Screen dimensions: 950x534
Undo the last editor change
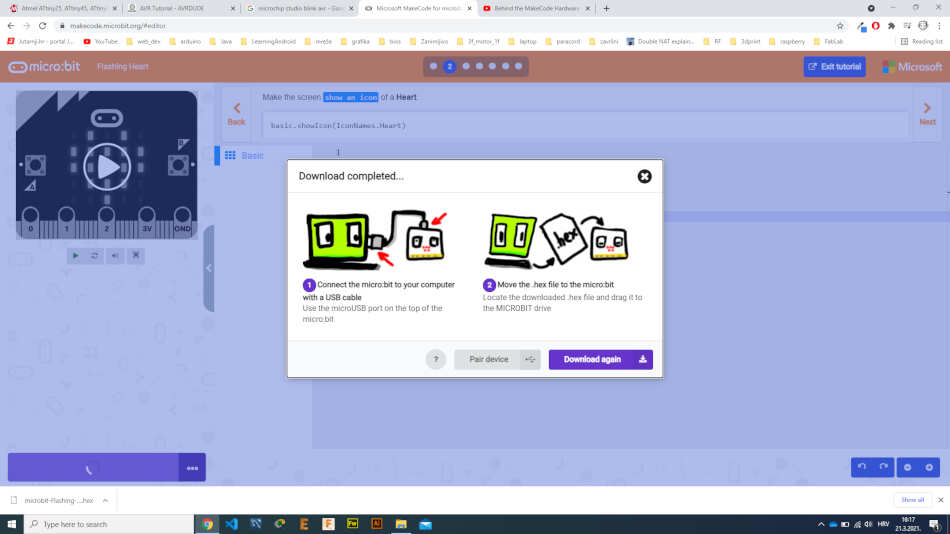pos(862,467)
